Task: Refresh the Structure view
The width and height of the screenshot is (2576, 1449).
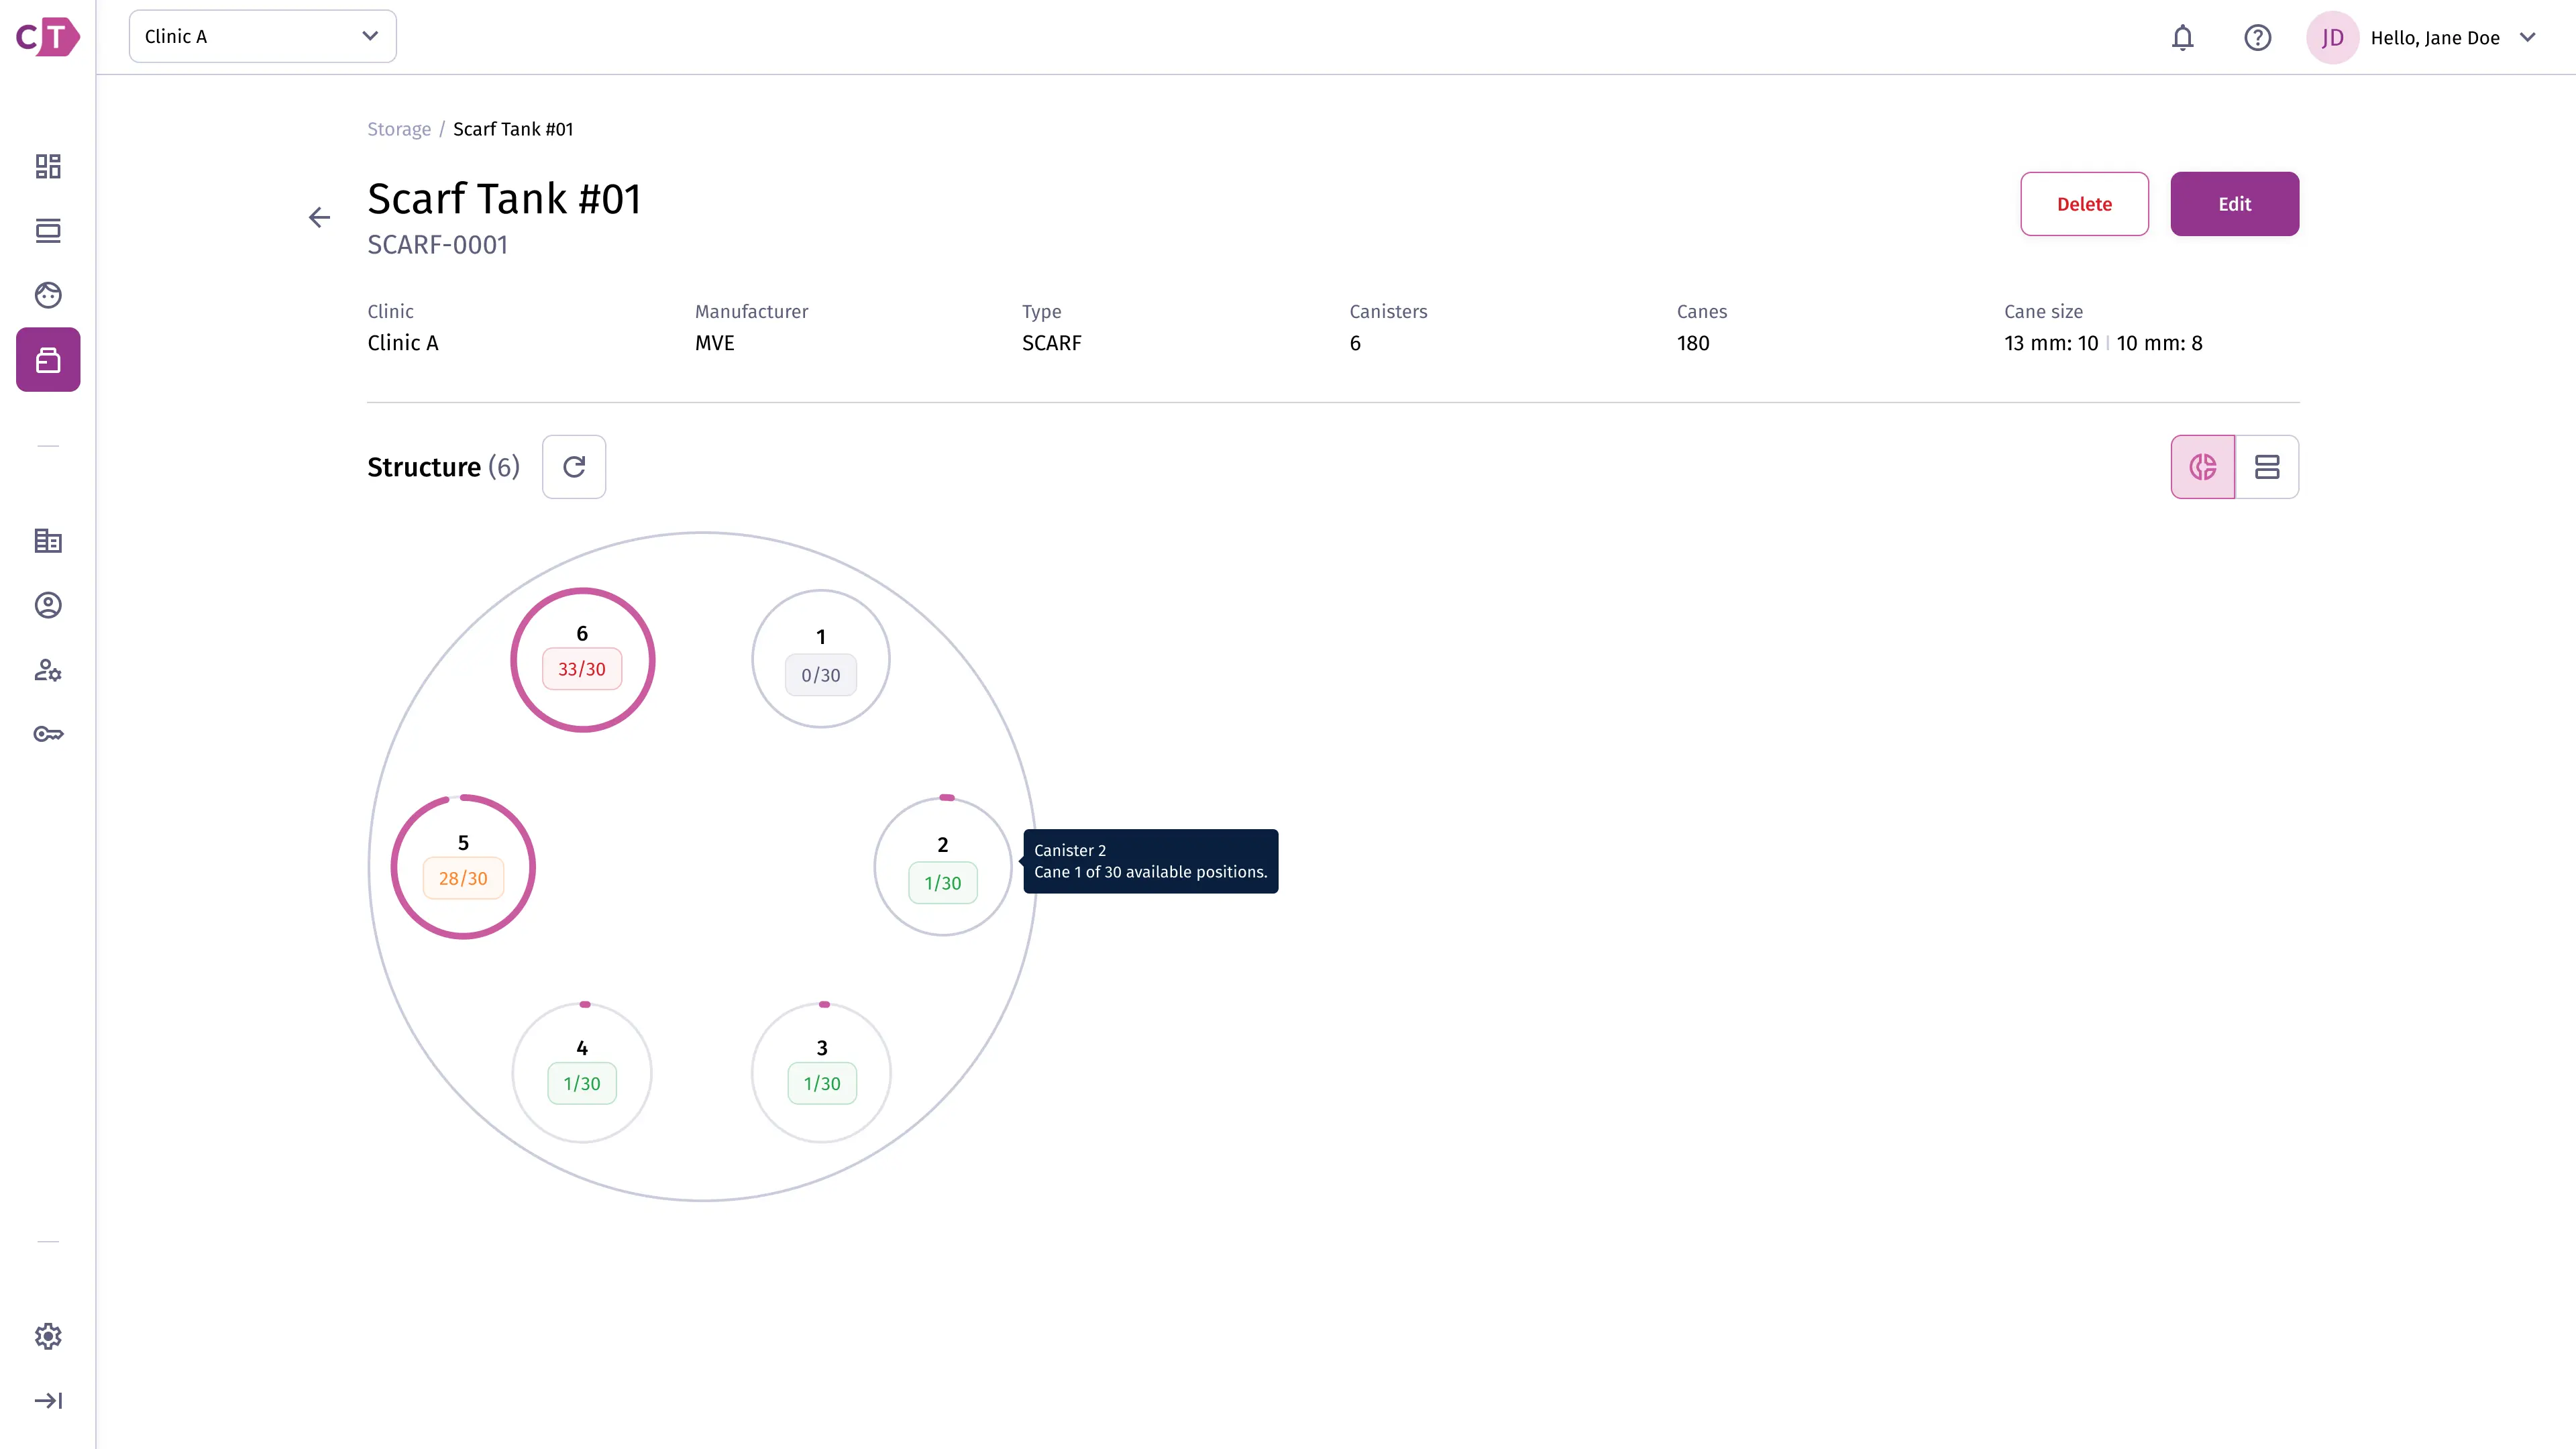Action: pyautogui.click(x=574, y=467)
